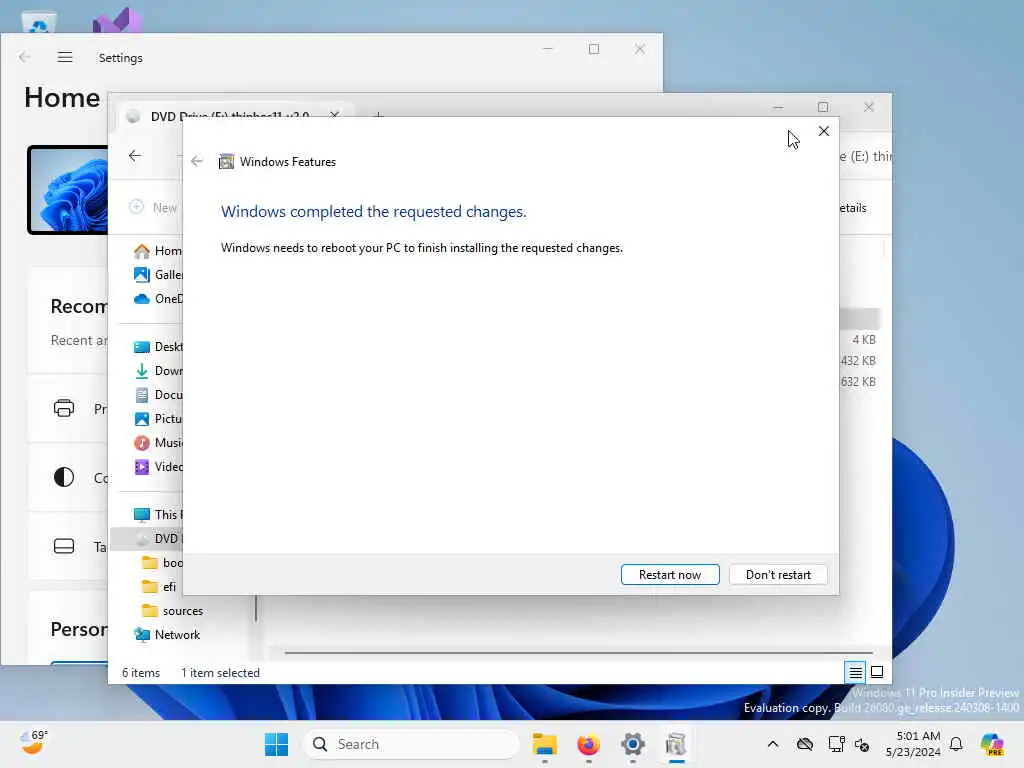Click the Windows Features title icon
Screen dimensions: 1024x768
(x=226, y=161)
